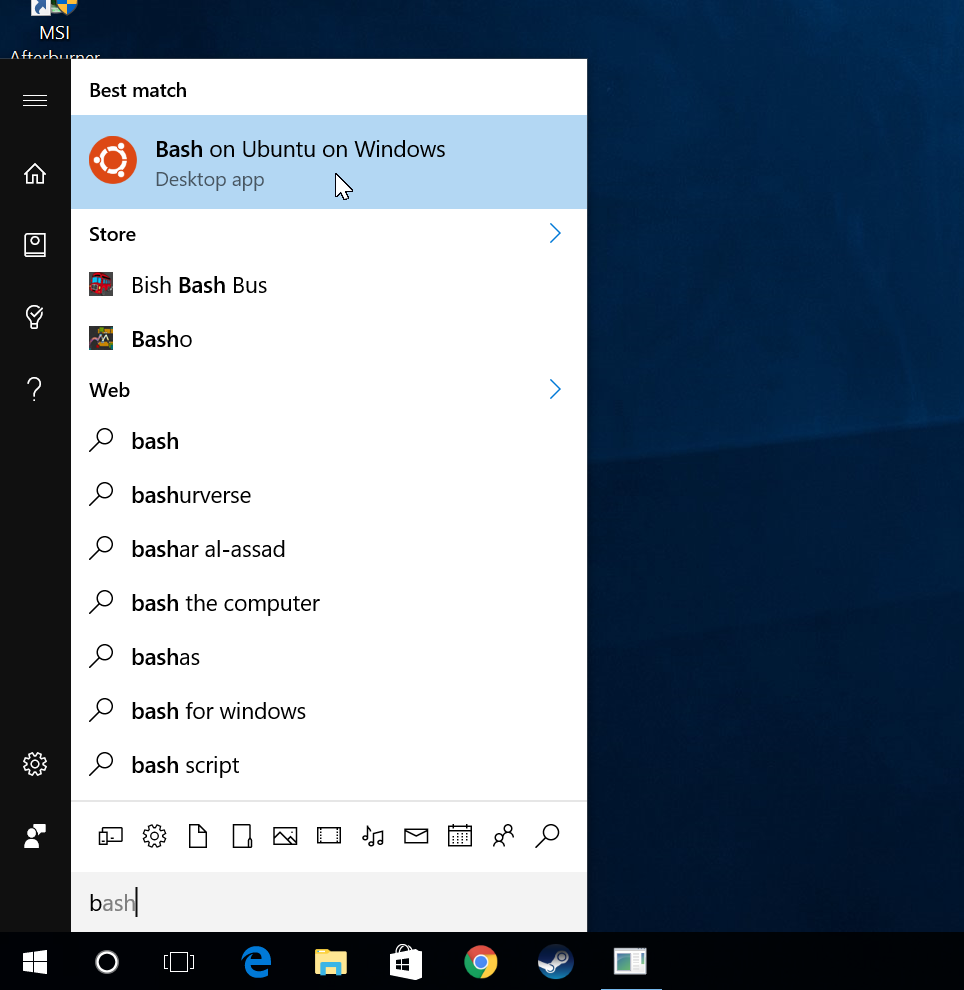Filter search results by Photos
Viewport: 964px width, 990px height.
(x=285, y=837)
